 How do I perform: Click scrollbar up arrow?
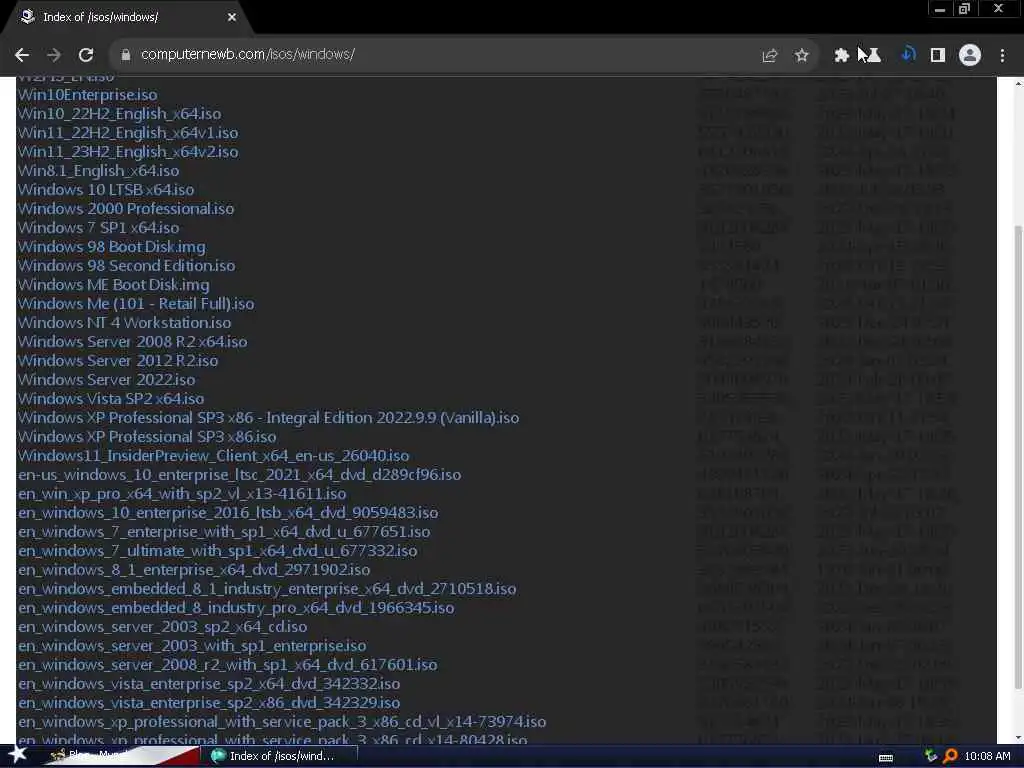click(1017, 84)
